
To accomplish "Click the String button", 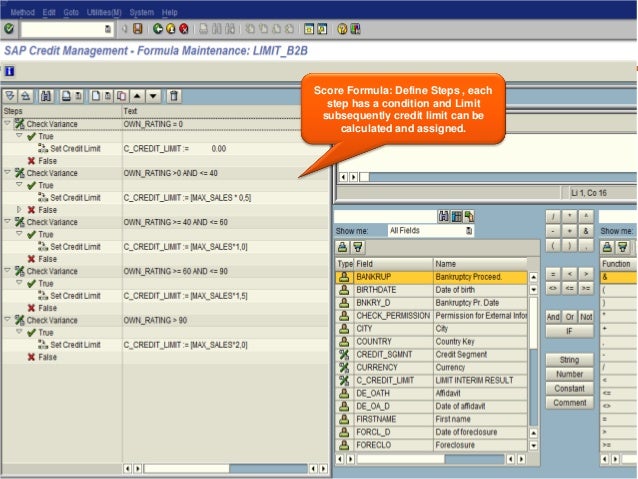I will [569, 360].
